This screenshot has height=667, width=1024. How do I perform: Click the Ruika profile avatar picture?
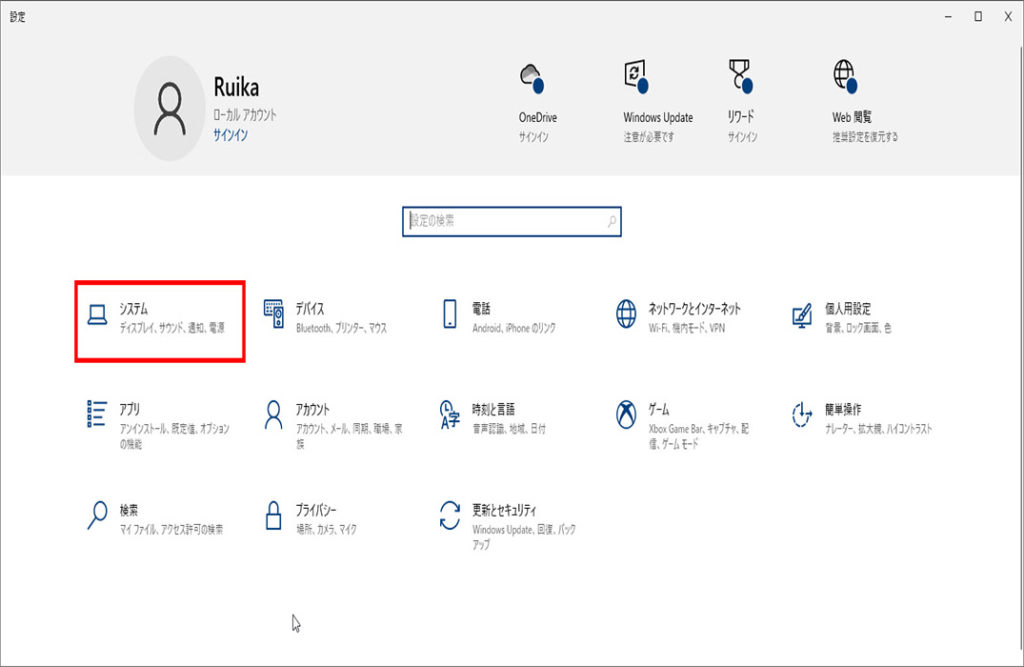170,107
